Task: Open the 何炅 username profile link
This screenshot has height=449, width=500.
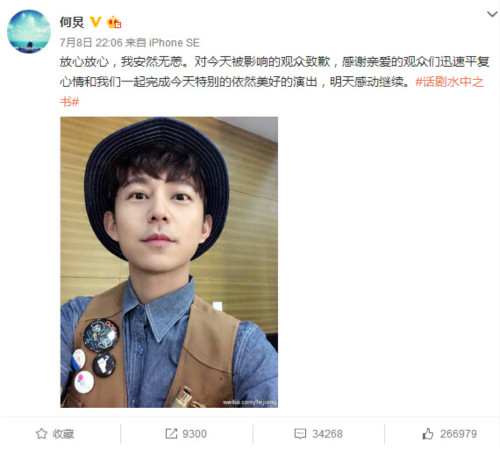Action: pyautogui.click(x=72, y=22)
